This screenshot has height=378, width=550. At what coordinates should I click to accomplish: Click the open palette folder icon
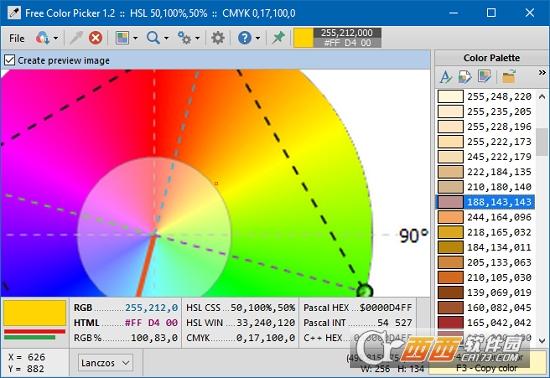point(509,76)
